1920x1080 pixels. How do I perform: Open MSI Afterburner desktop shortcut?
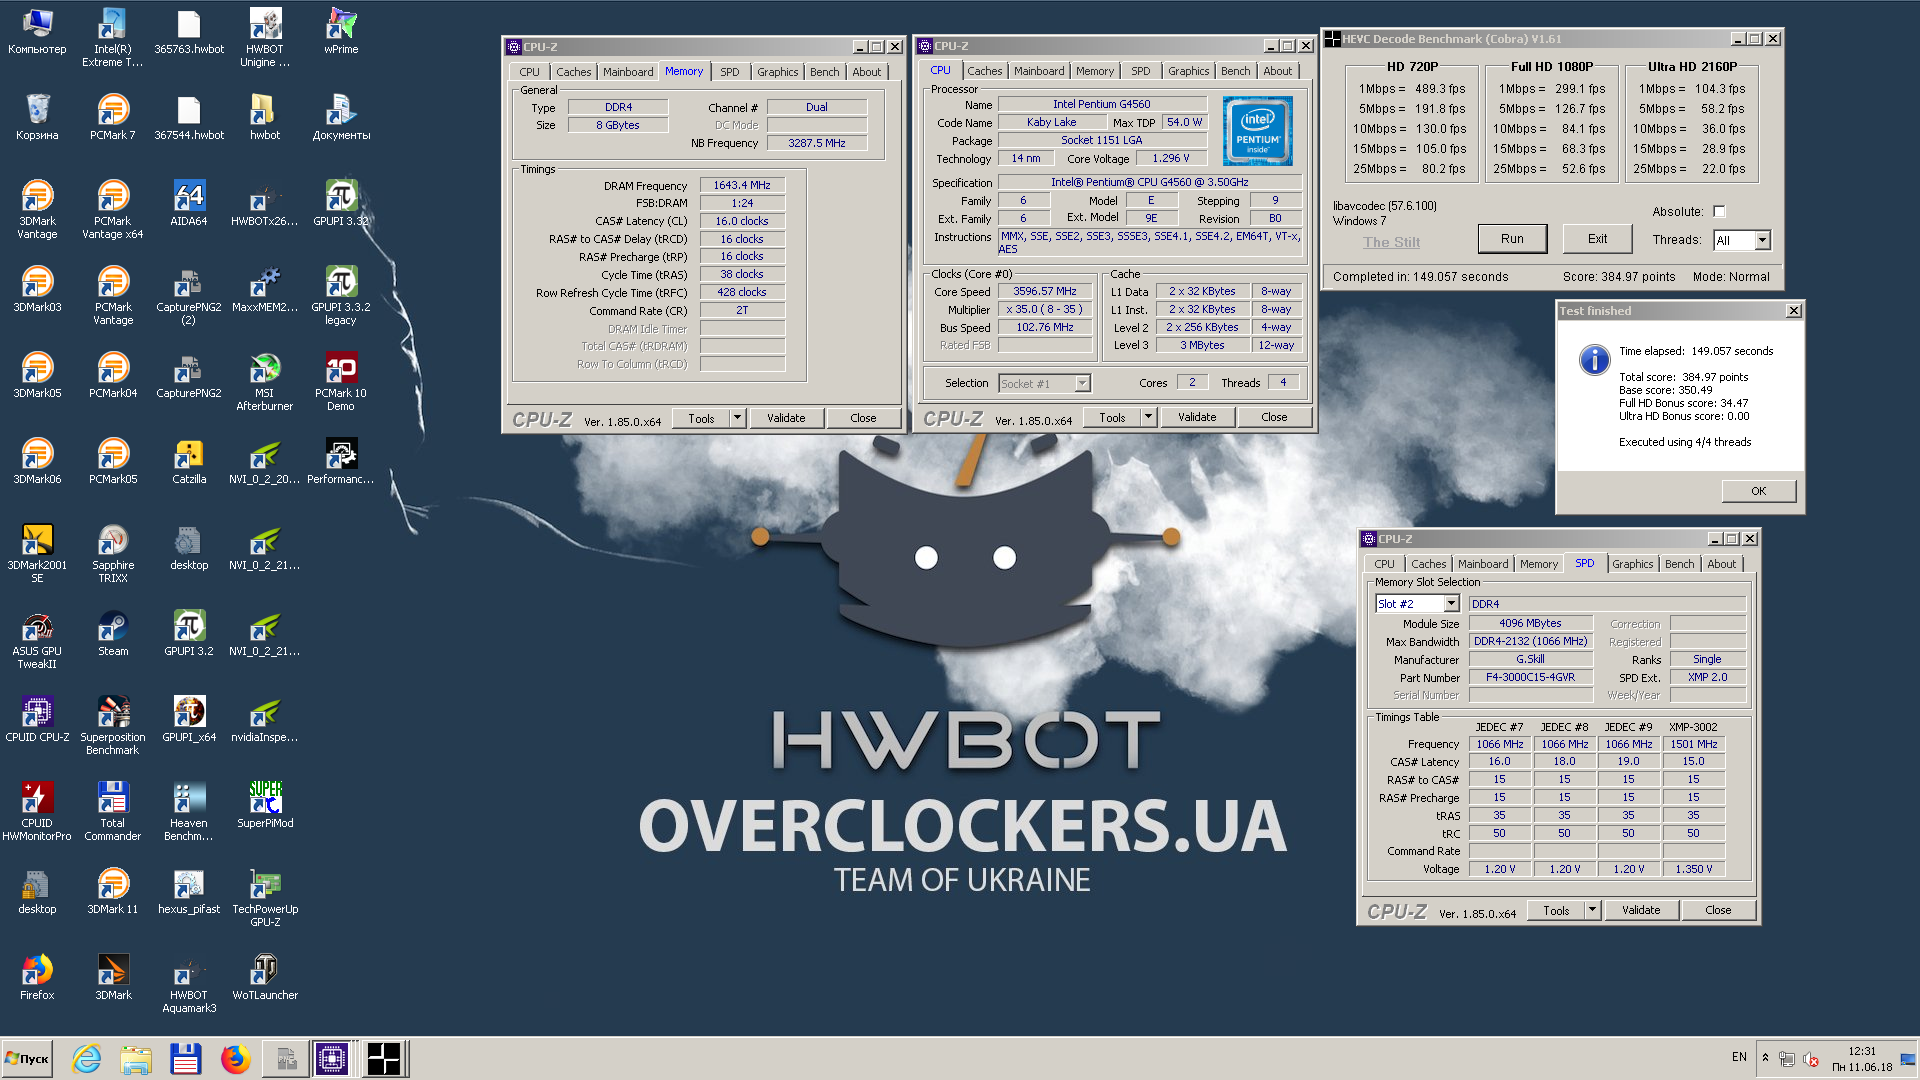click(x=265, y=382)
